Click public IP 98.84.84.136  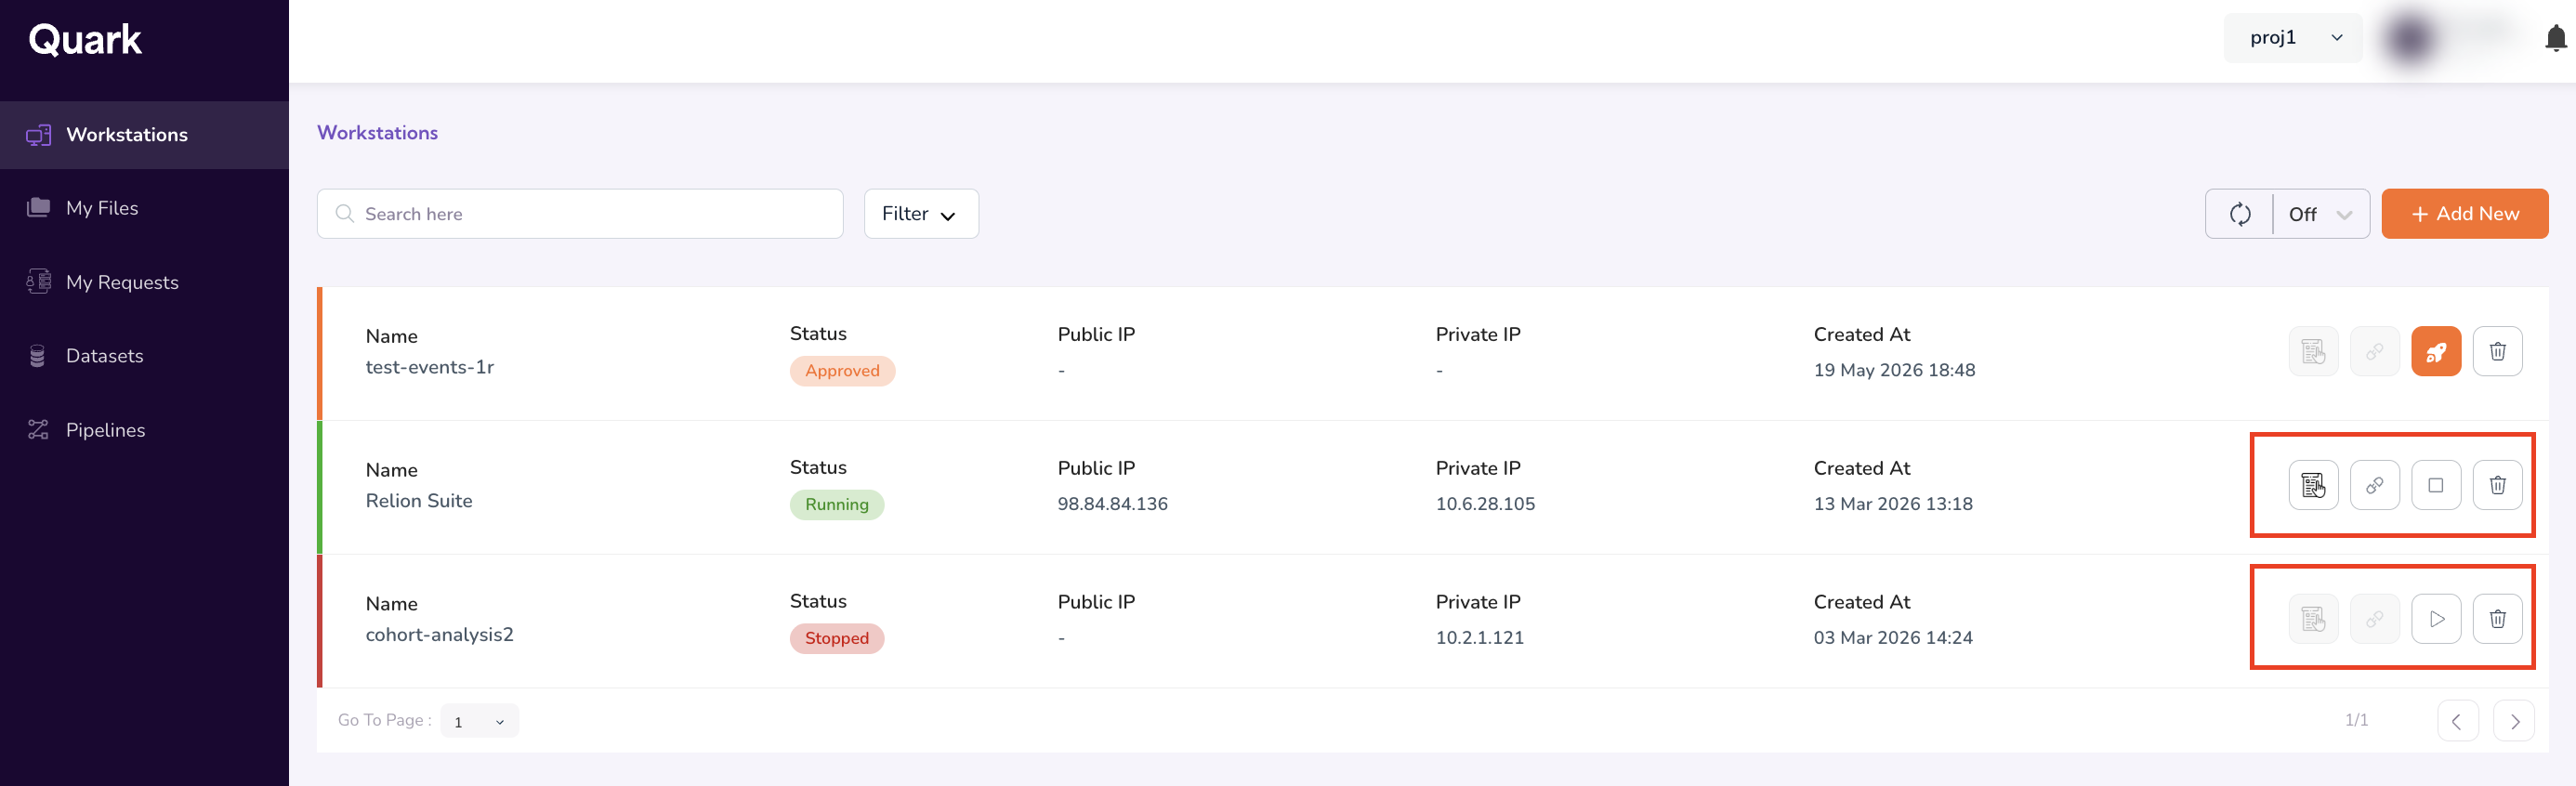coord(1112,504)
